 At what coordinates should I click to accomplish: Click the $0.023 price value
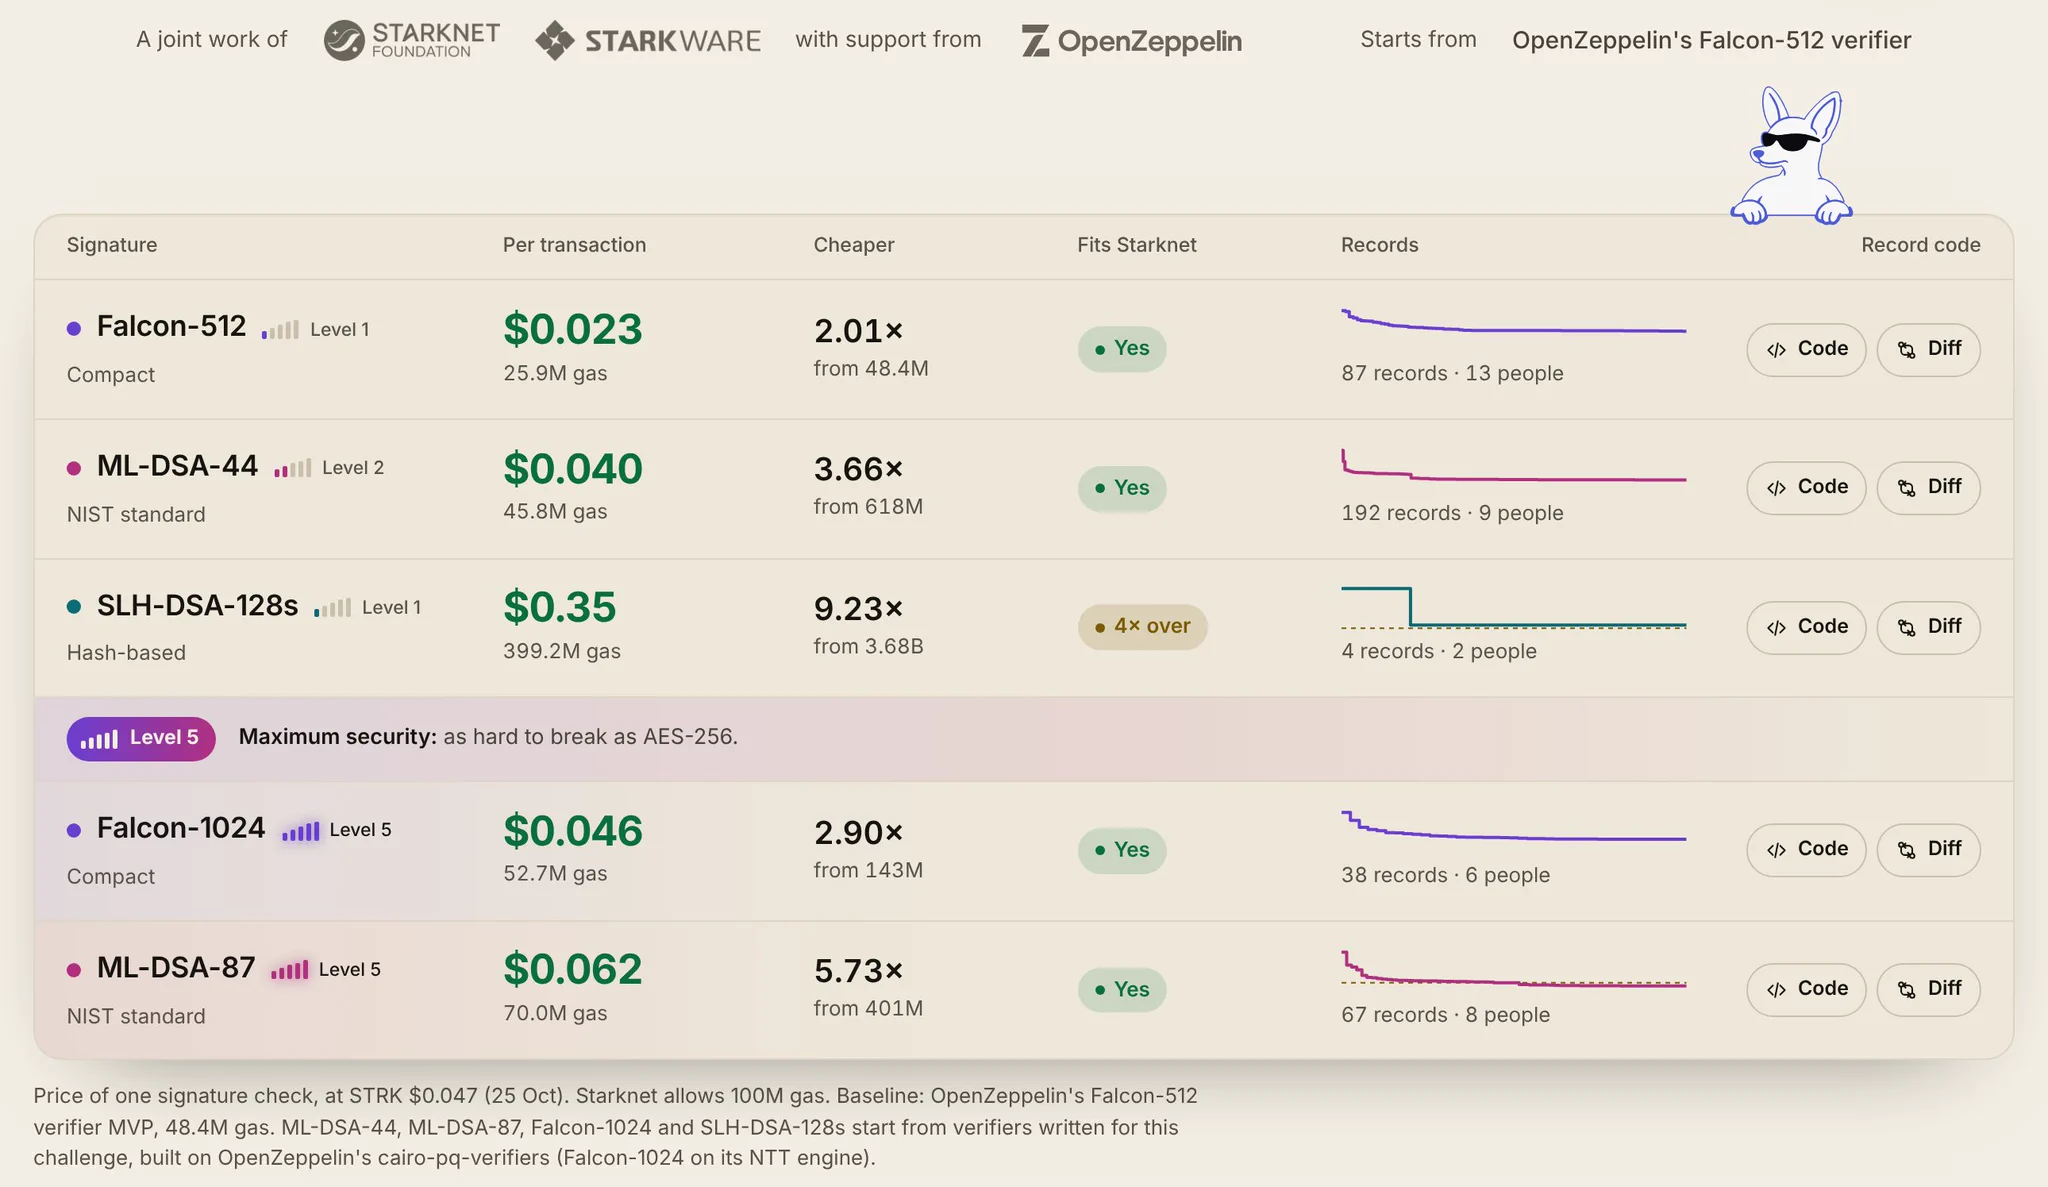click(573, 329)
